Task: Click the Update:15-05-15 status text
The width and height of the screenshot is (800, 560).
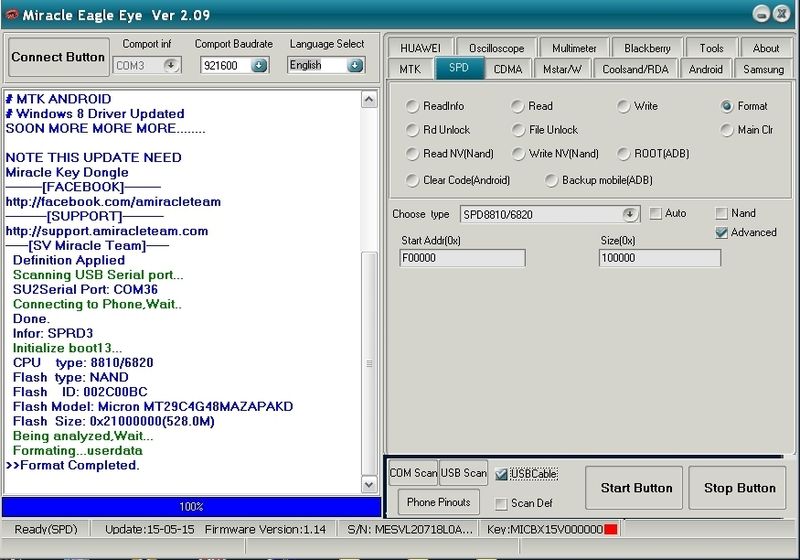Action: point(149,529)
